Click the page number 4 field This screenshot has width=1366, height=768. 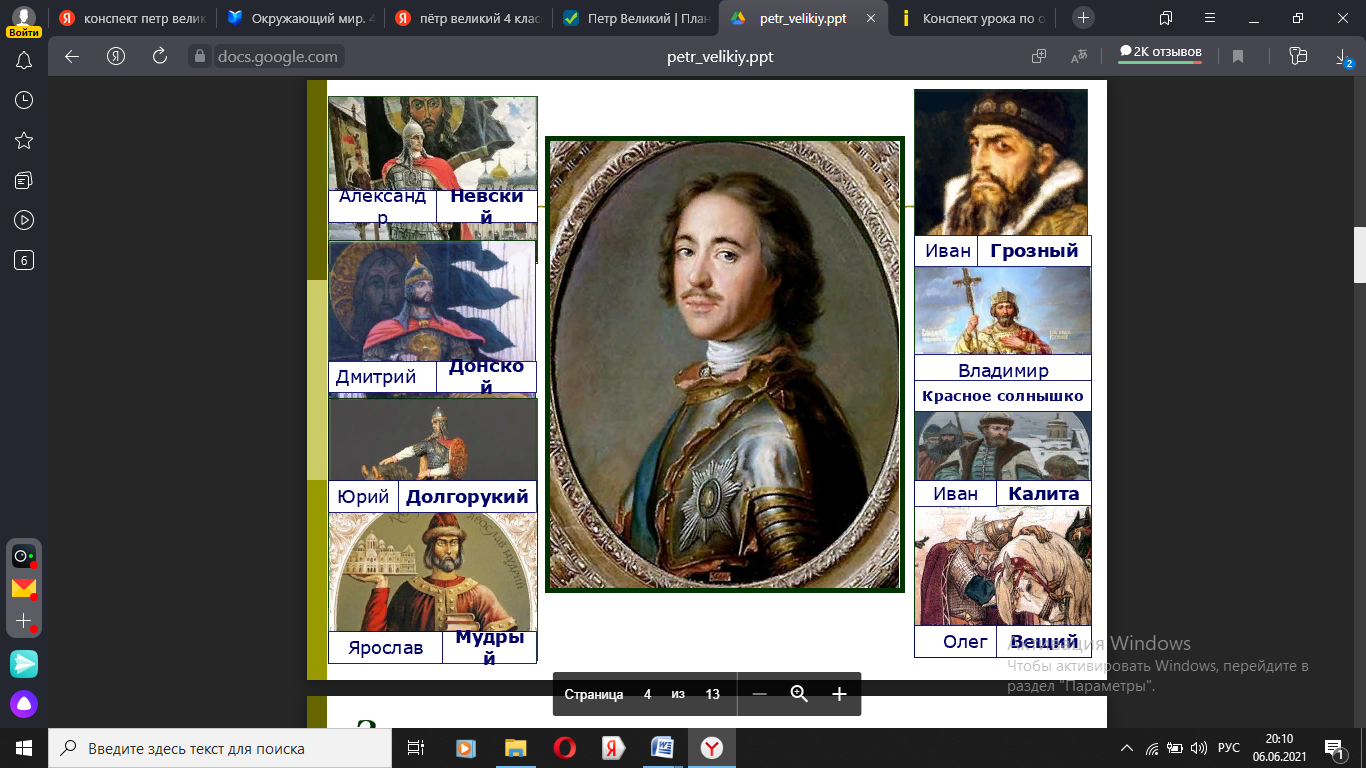[647, 694]
